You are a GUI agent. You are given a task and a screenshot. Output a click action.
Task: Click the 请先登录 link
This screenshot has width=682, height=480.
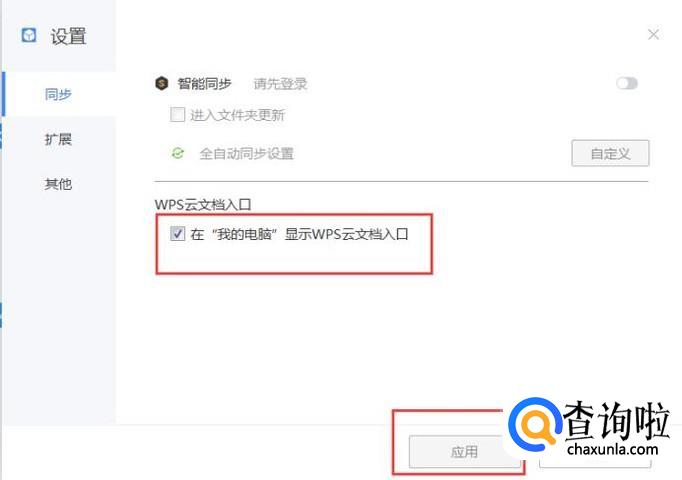pos(280,83)
